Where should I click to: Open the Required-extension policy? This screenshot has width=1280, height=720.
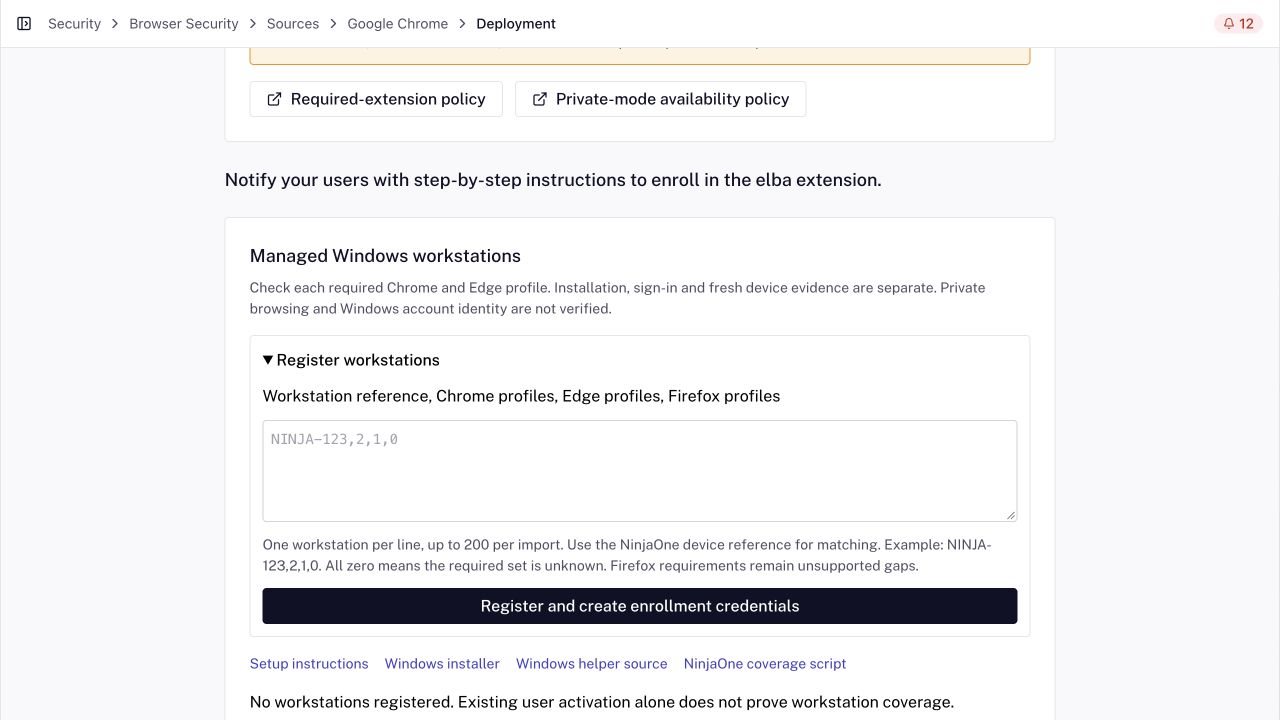coord(376,99)
